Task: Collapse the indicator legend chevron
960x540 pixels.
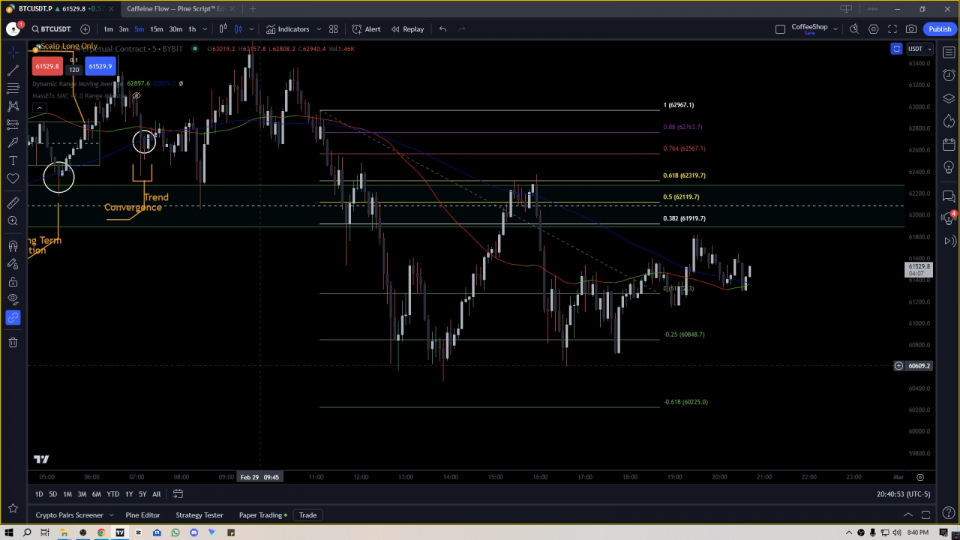Action: tap(38, 108)
